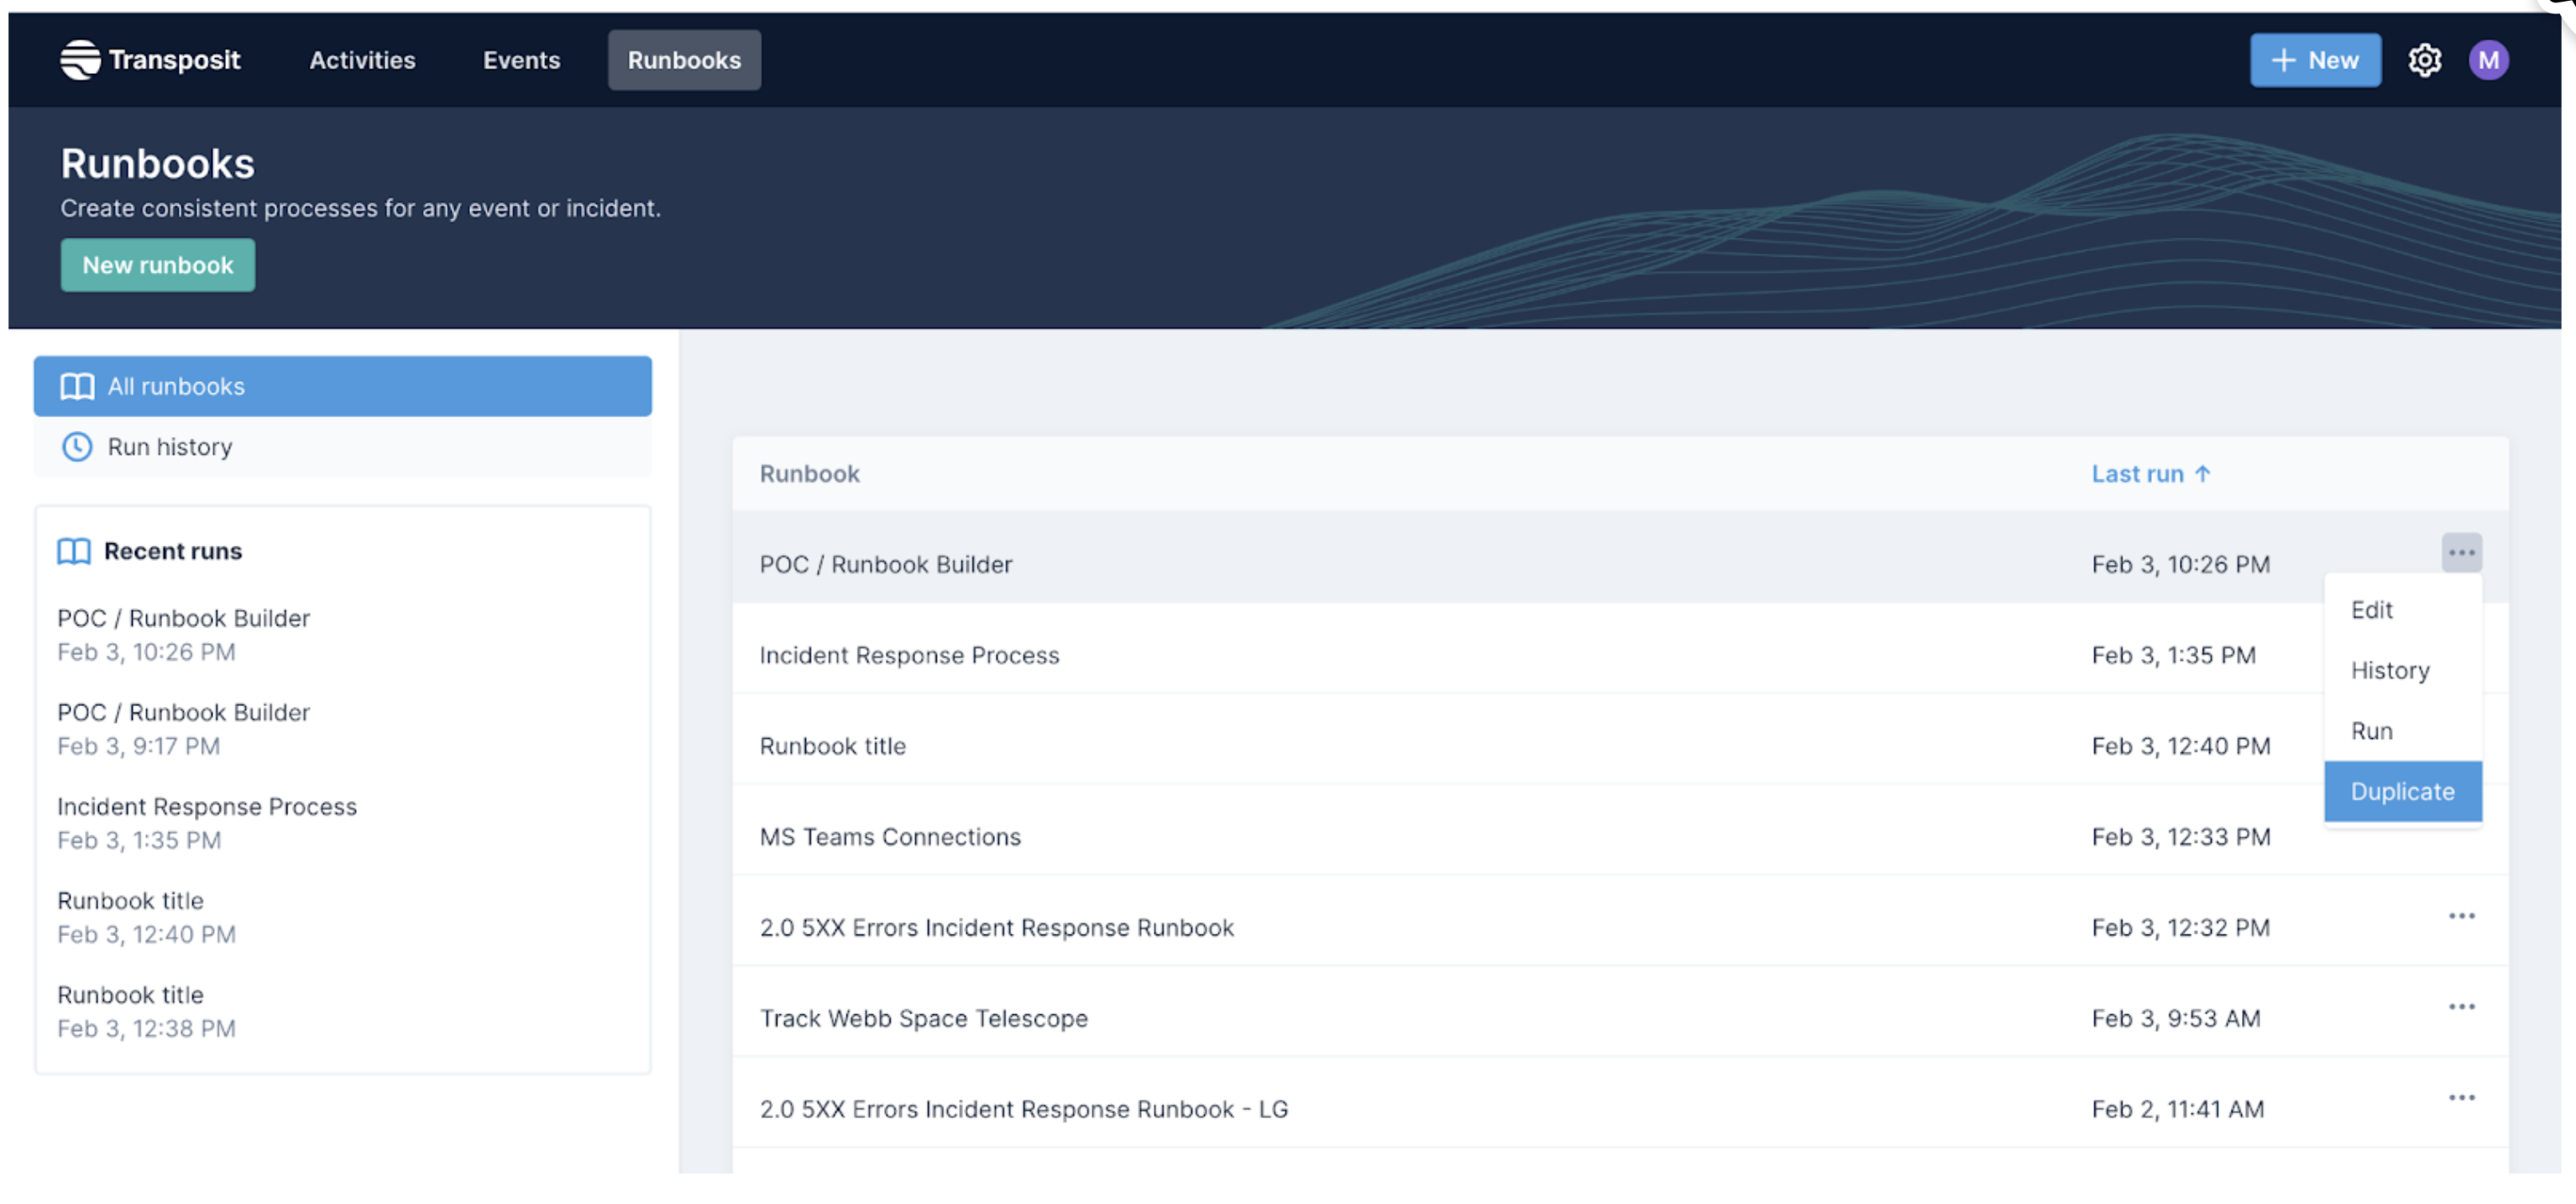Open options menu for Track Webb Space Telescope
The width and height of the screenshot is (2576, 1204).
[x=2461, y=1007]
